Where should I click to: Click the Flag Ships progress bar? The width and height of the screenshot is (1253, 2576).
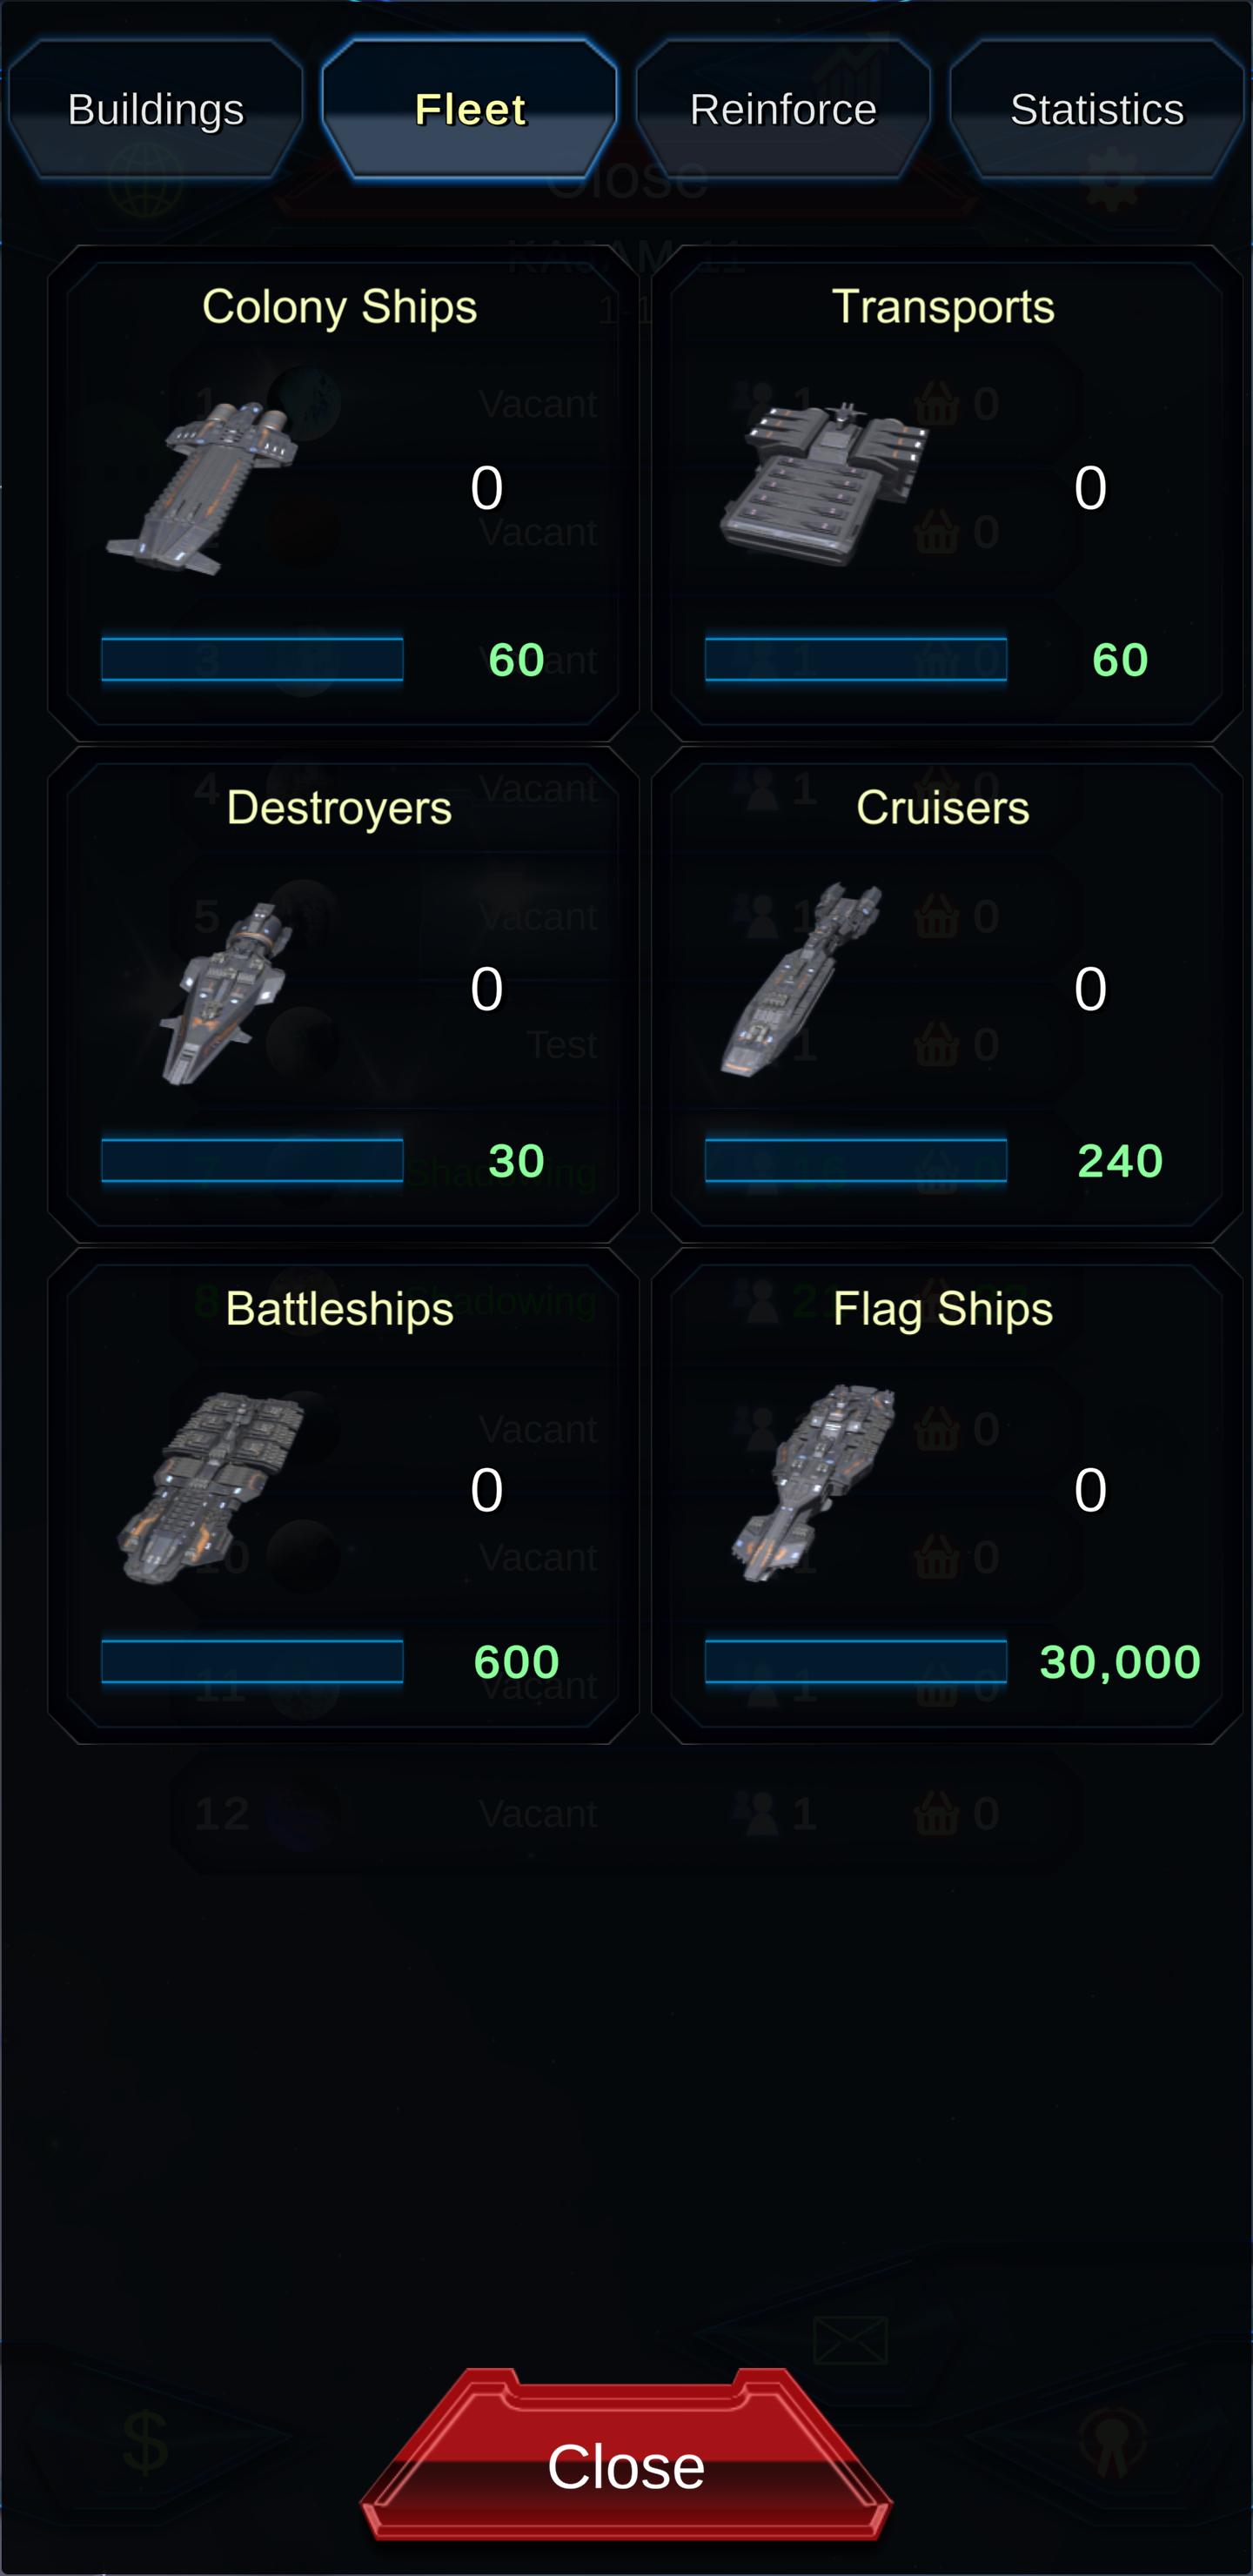(x=856, y=1661)
